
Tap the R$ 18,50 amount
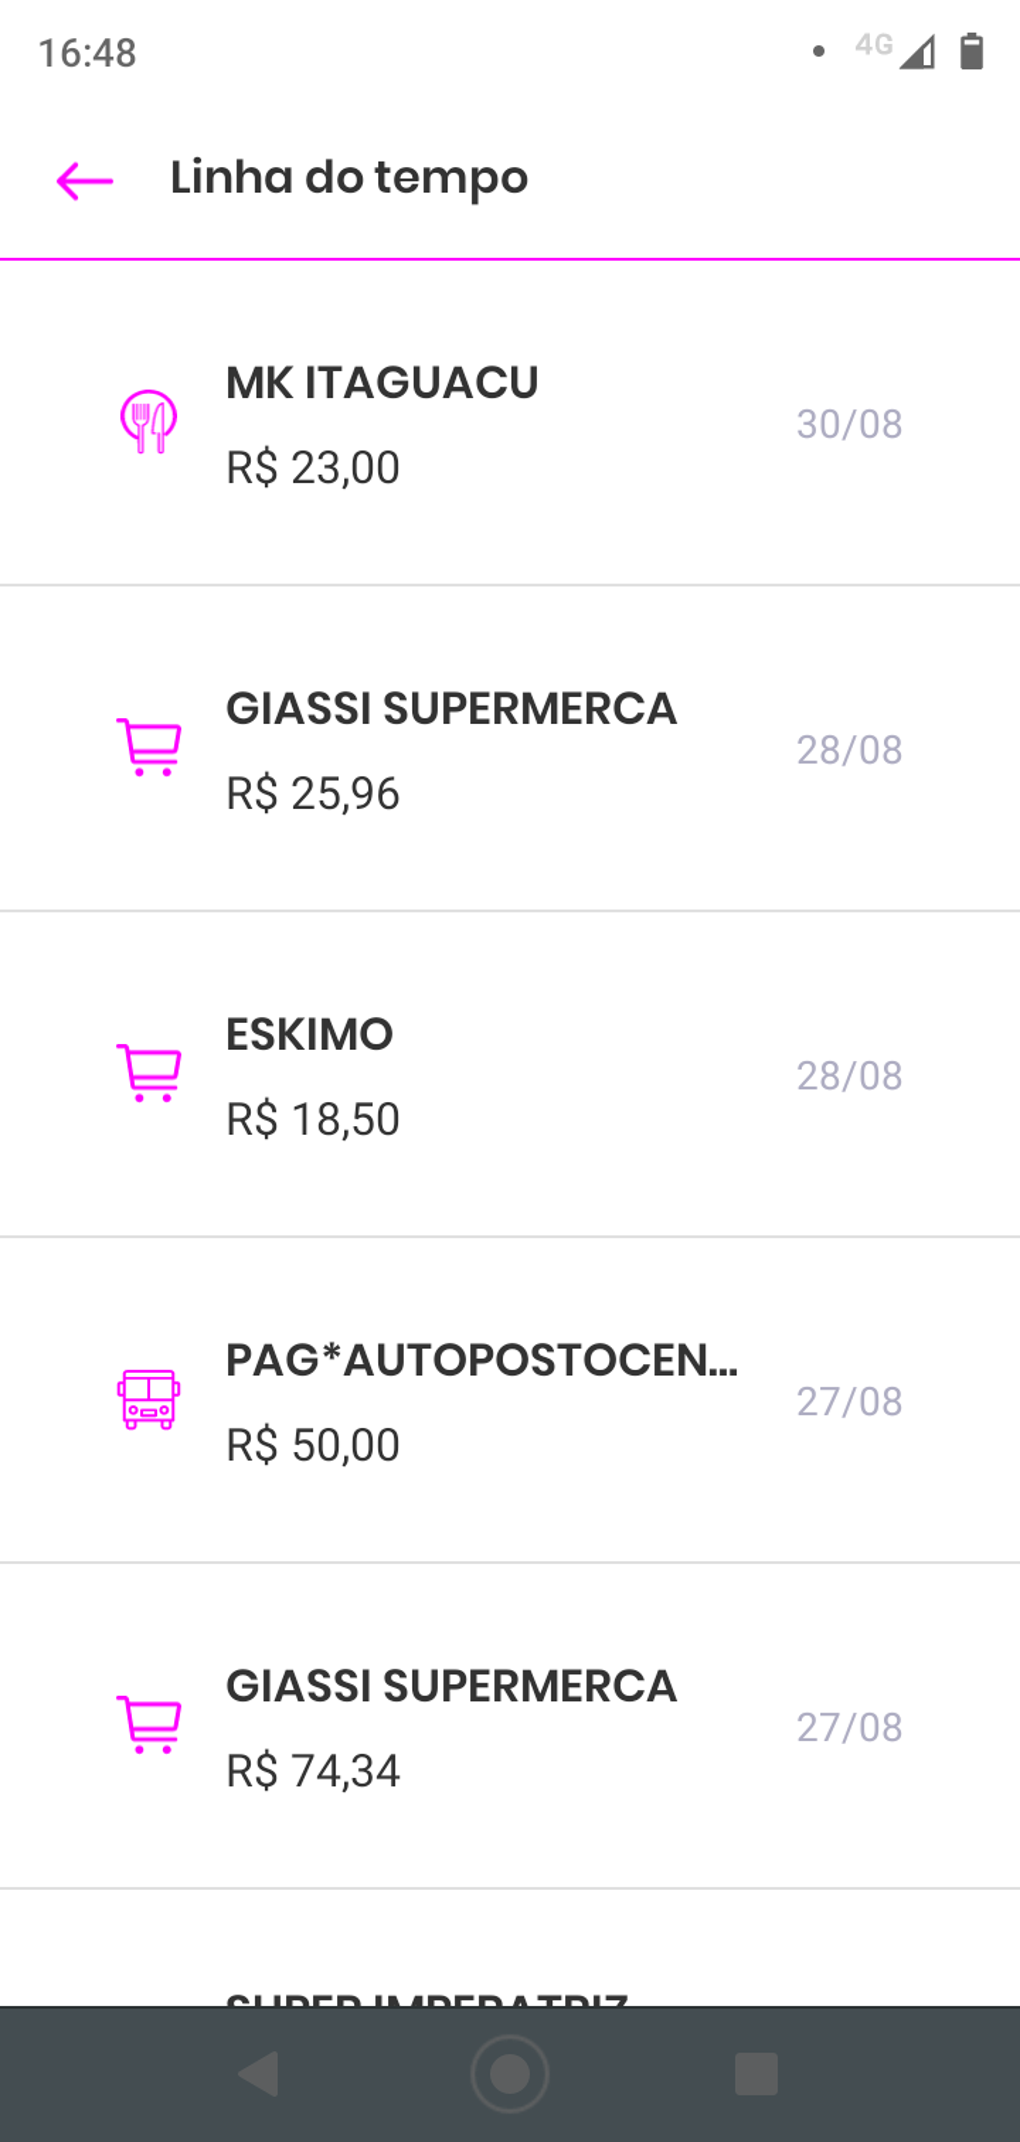(x=313, y=1120)
